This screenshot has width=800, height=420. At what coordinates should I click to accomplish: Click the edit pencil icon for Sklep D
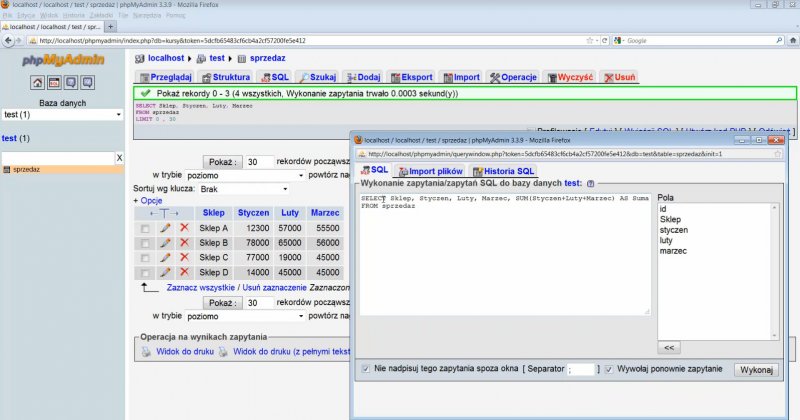click(166, 272)
